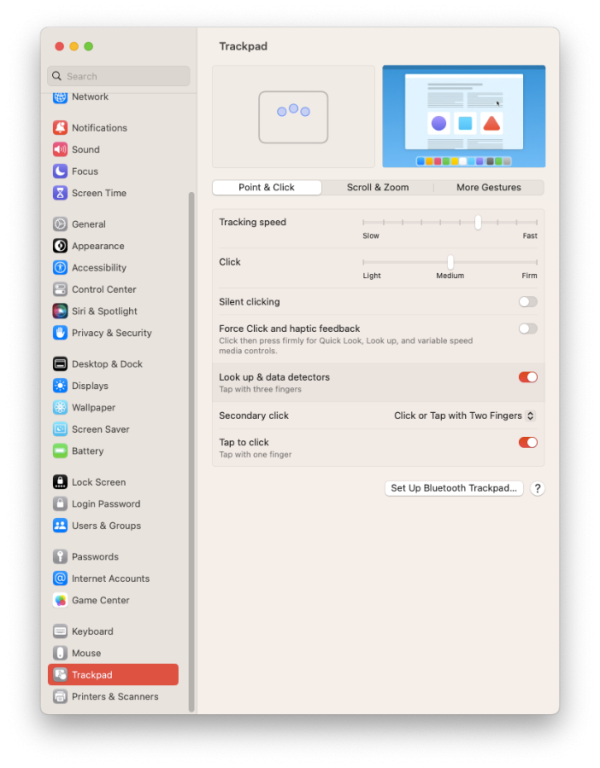Enable the Silent clicking toggle
The image size is (600, 768).
[x=528, y=302]
